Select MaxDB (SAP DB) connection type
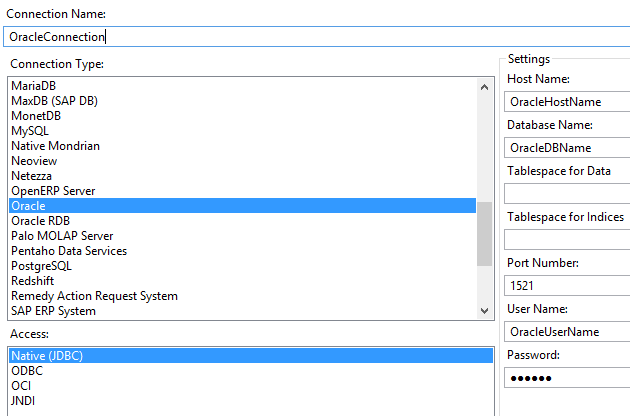This screenshot has height=416, width=630. pyautogui.click(x=242, y=100)
